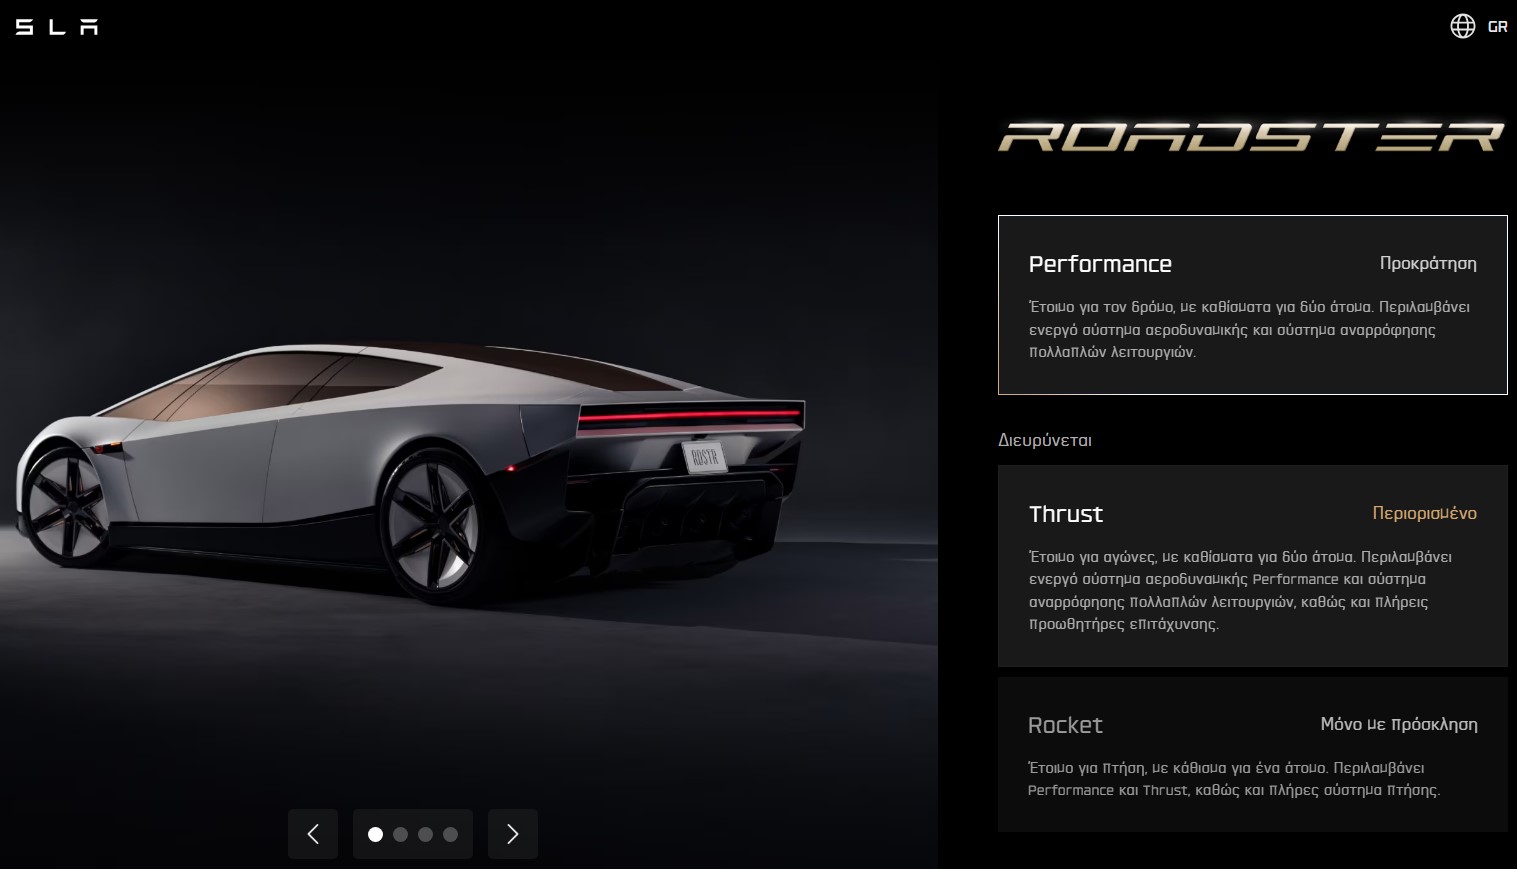Jump to the second carousel dot
This screenshot has height=869, width=1517.
[400, 834]
